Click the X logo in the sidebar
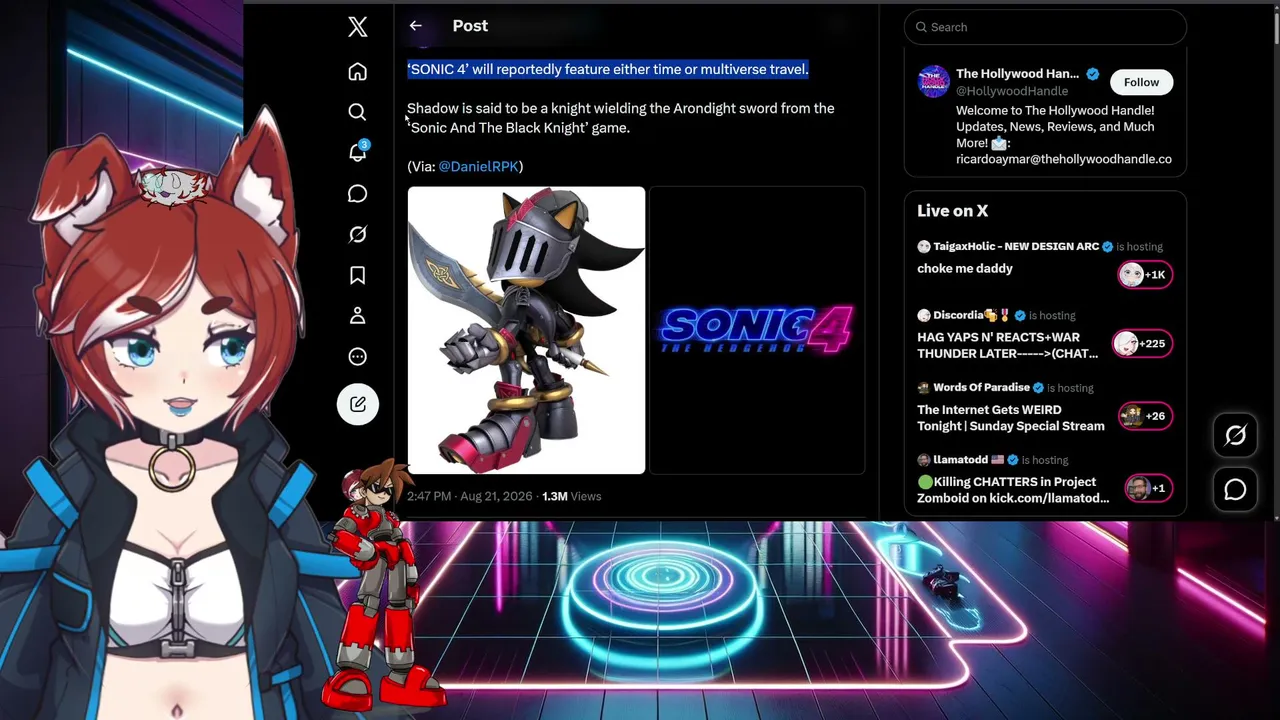 coord(357,27)
